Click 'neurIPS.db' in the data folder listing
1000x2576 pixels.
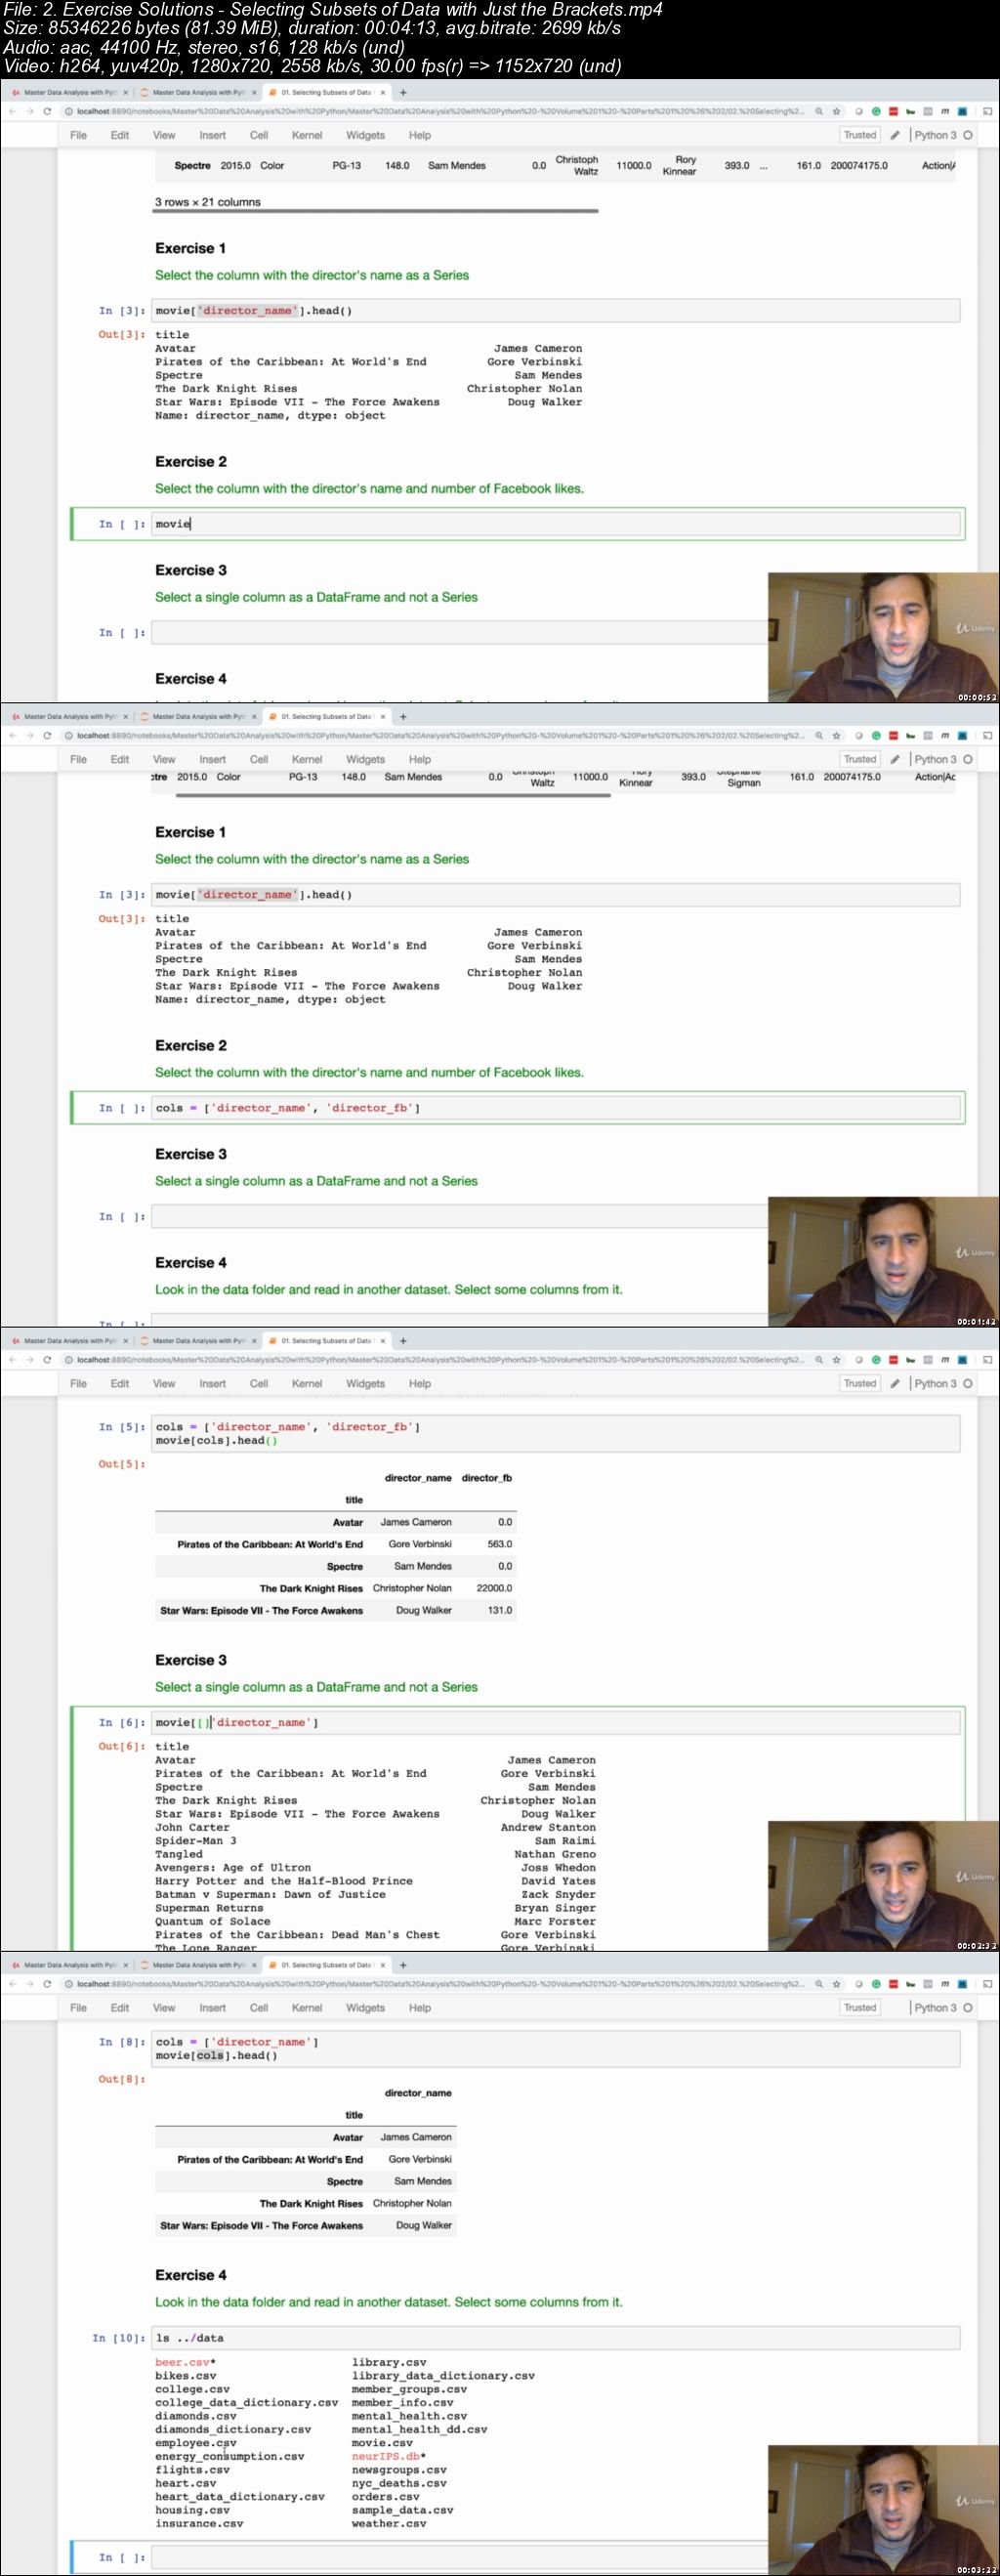coord(385,2456)
